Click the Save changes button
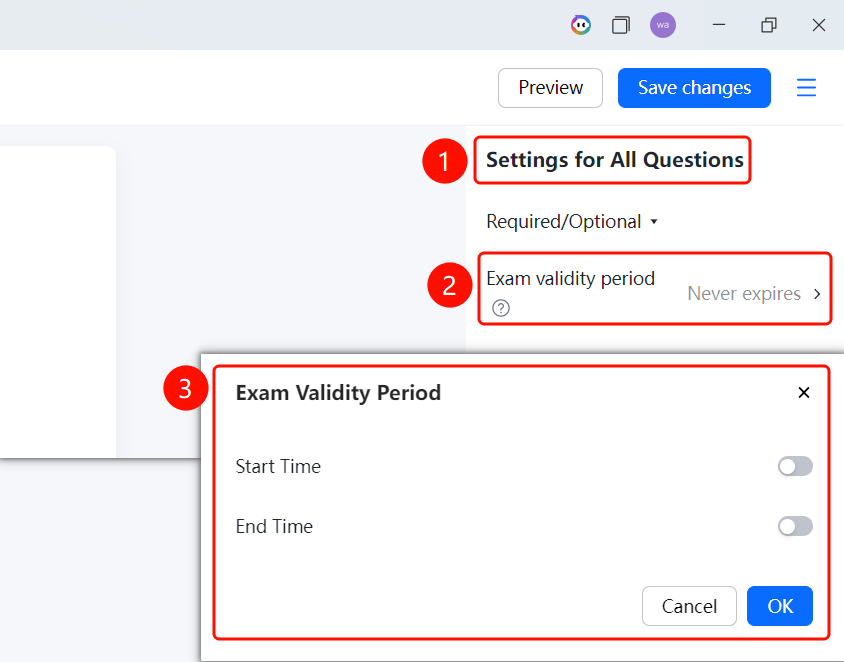This screenshot has width=844, height=662. point(694,88)
